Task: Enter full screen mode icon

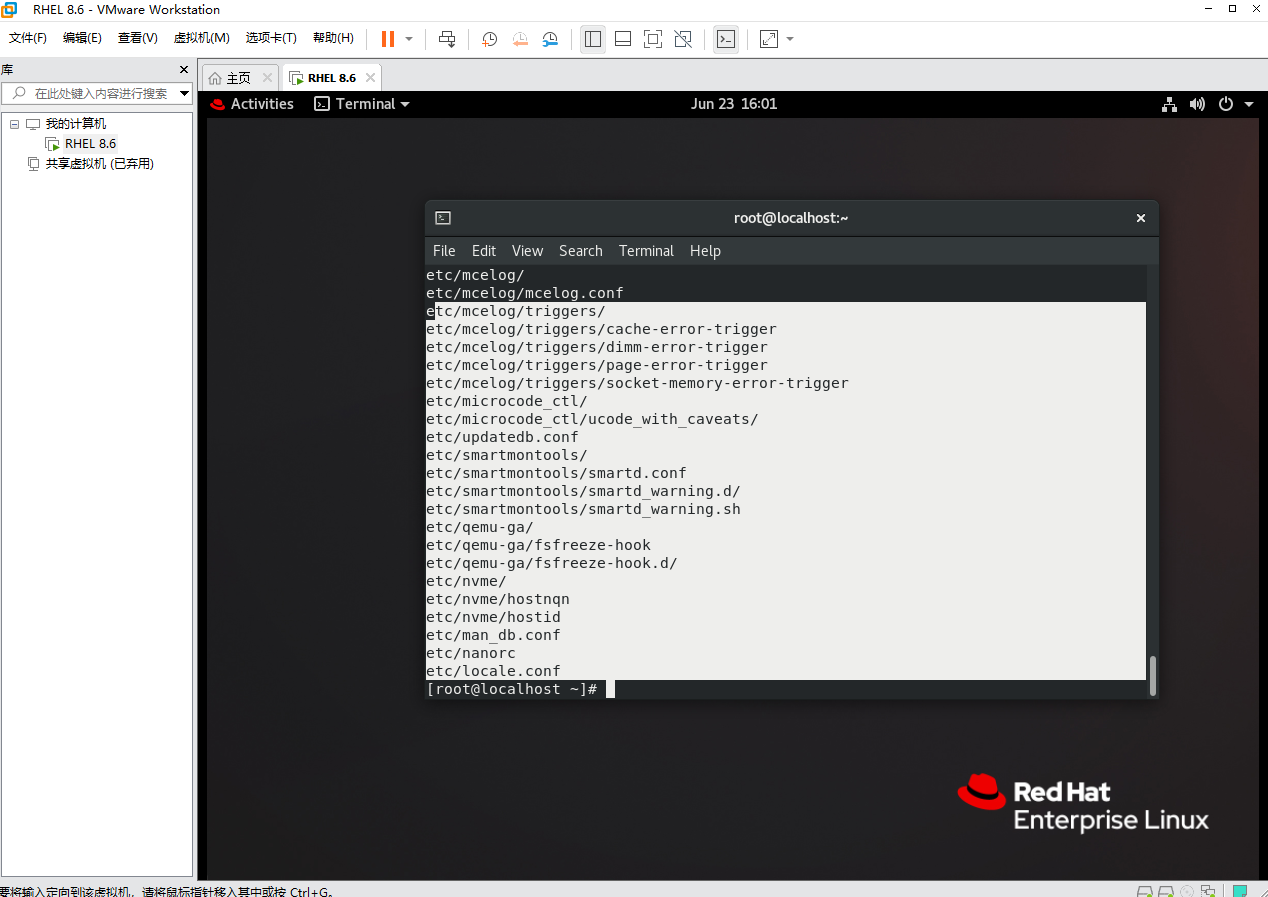Action: pyautogui.click(x=653, y=39)
